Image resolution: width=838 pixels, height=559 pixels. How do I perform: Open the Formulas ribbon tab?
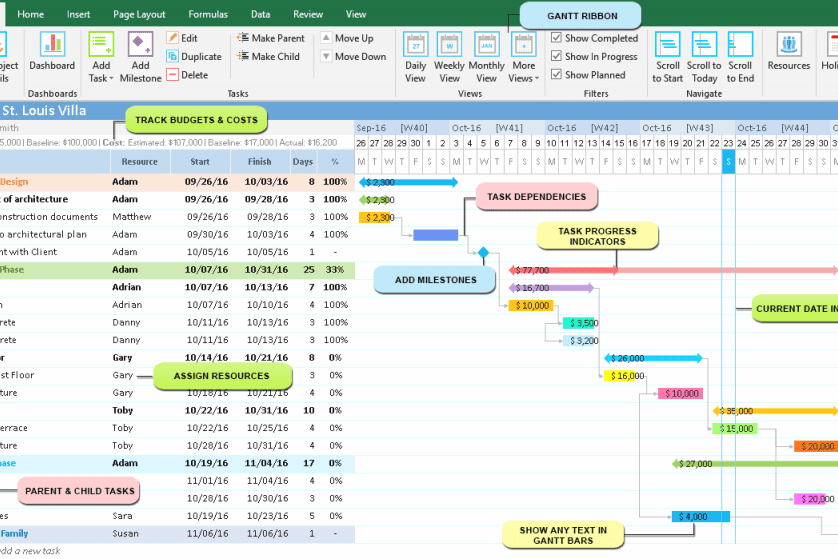point(208,14)
